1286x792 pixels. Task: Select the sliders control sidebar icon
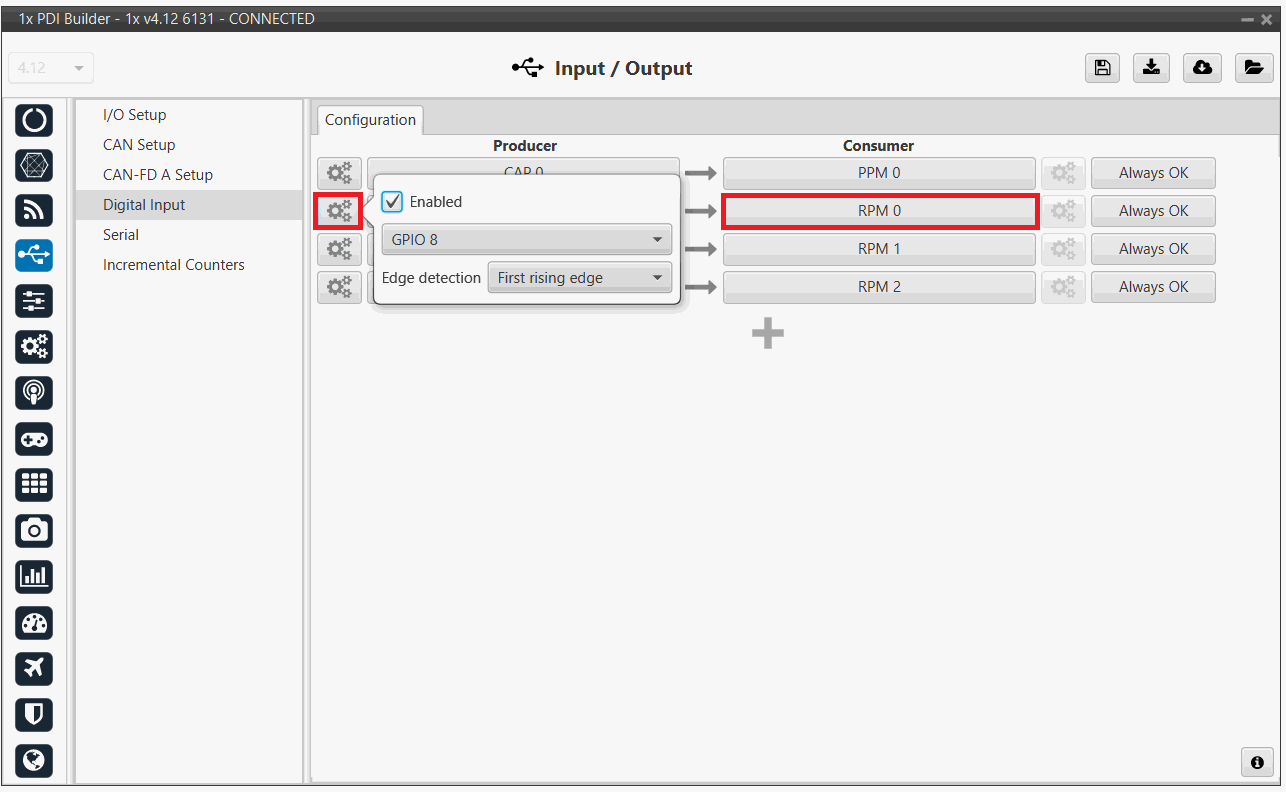[35, 301]
